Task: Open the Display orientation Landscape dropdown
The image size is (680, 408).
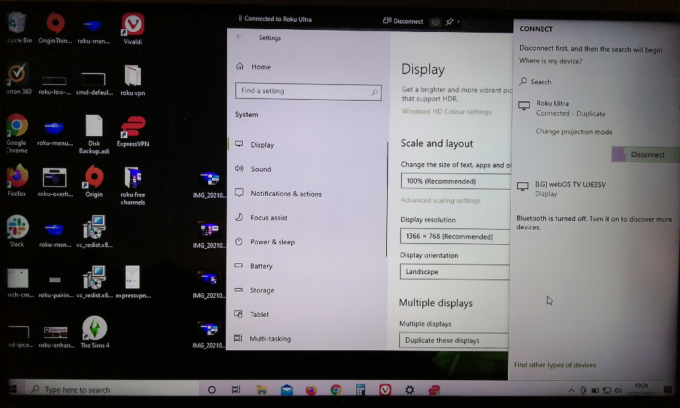Action: click(454, 271)
